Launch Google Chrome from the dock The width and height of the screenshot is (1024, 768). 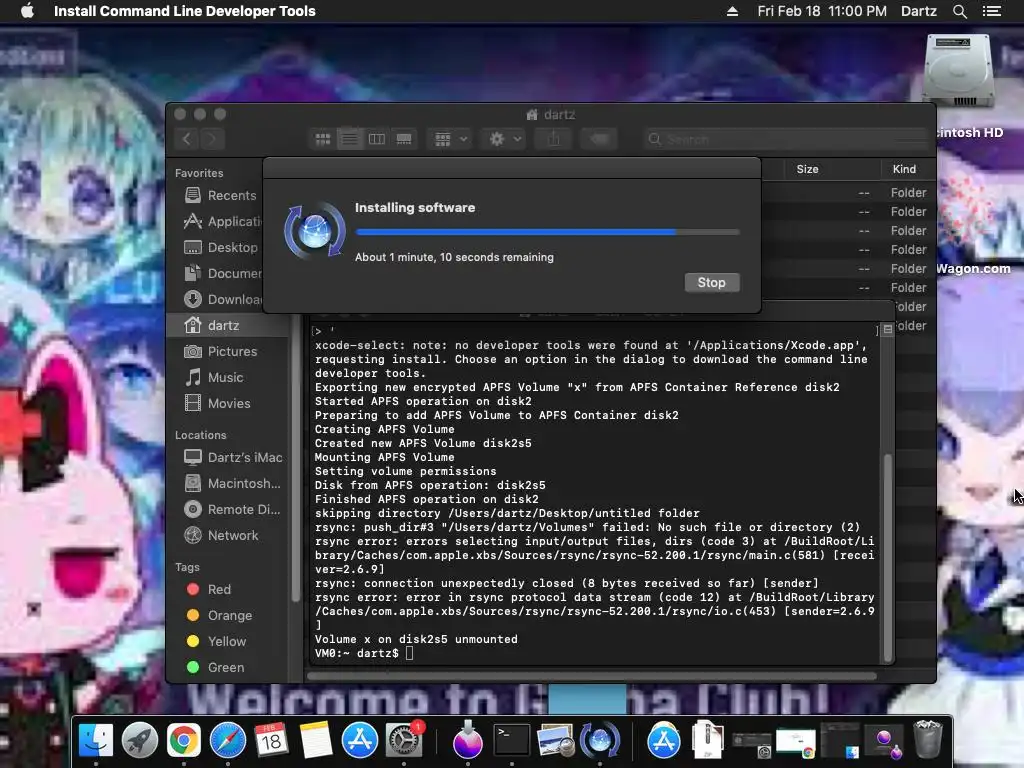point(184,741)
